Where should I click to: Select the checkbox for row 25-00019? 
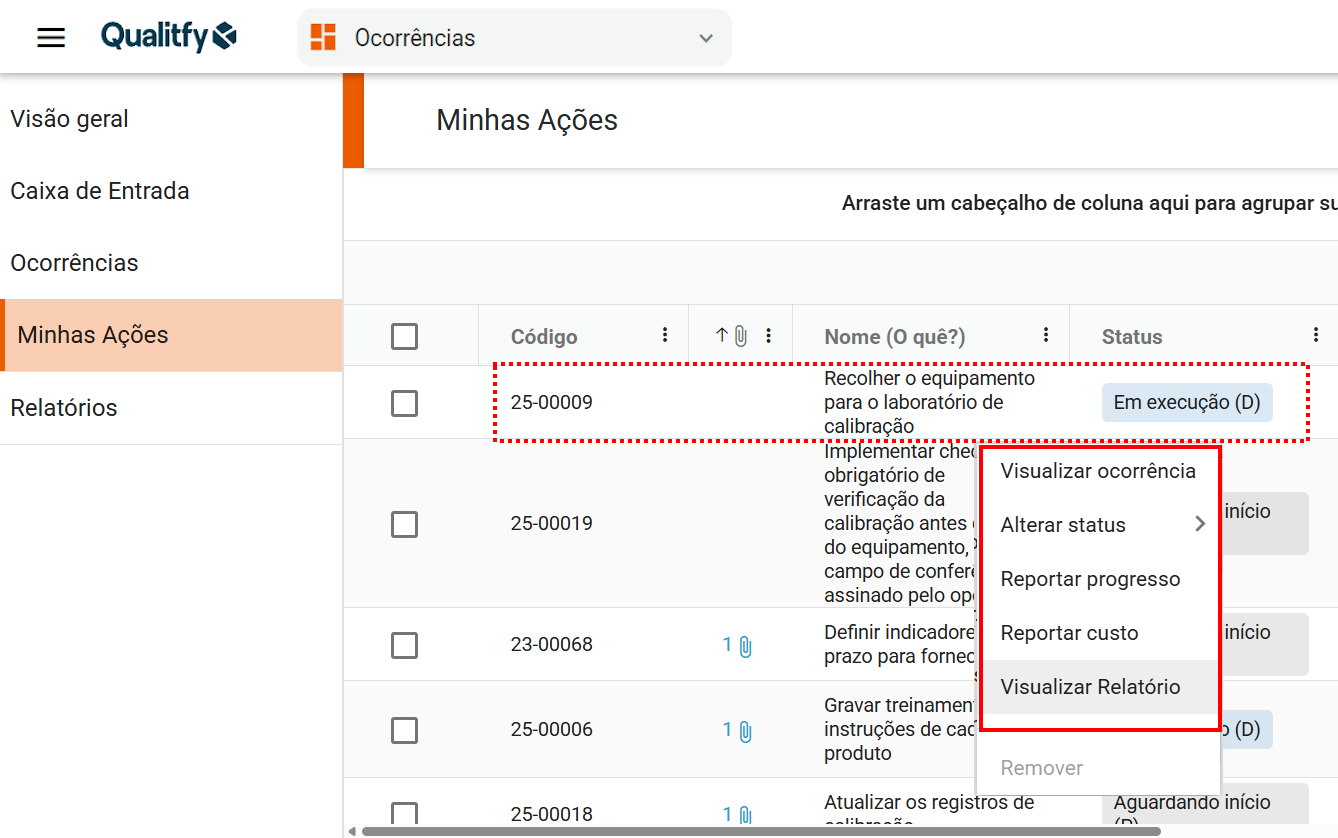(404, 524)
